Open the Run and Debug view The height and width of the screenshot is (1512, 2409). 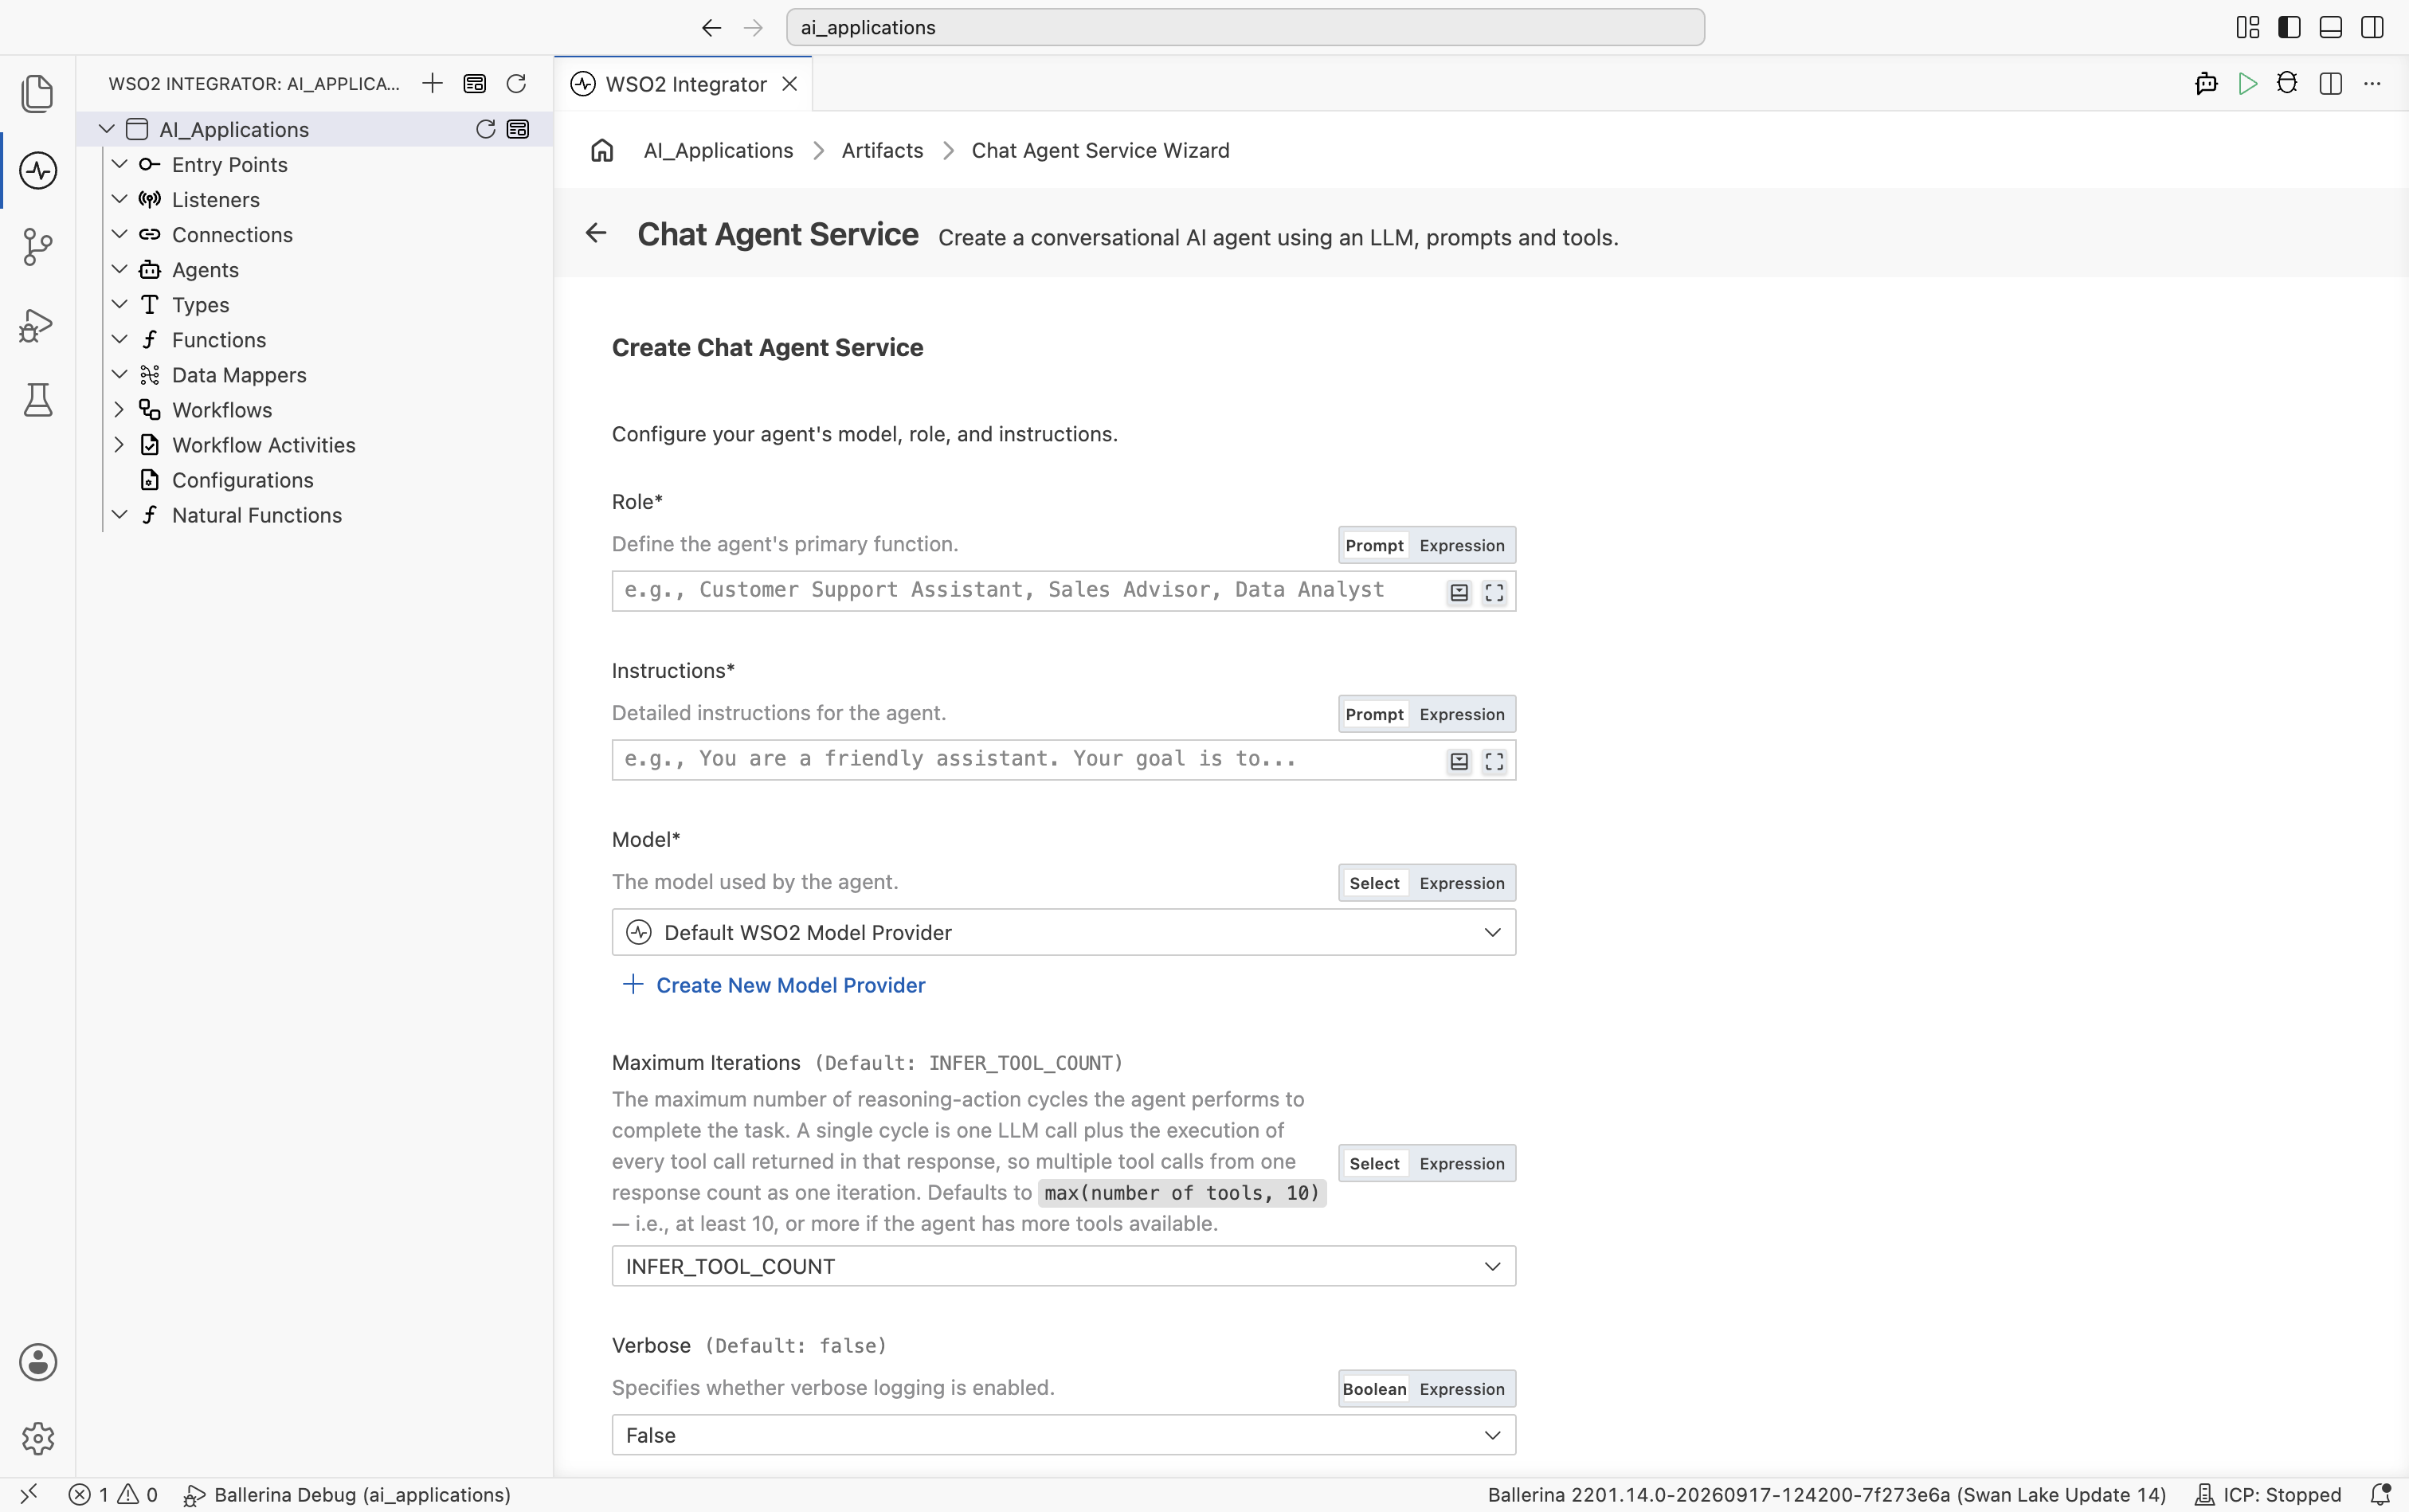tap(38, 324)
